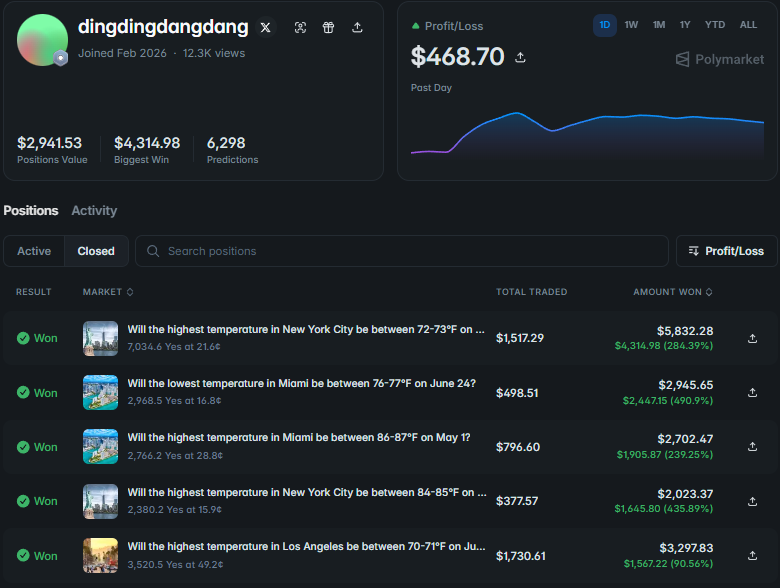Show Active positions
780x588 pixels.
click(x=34, y=251)
